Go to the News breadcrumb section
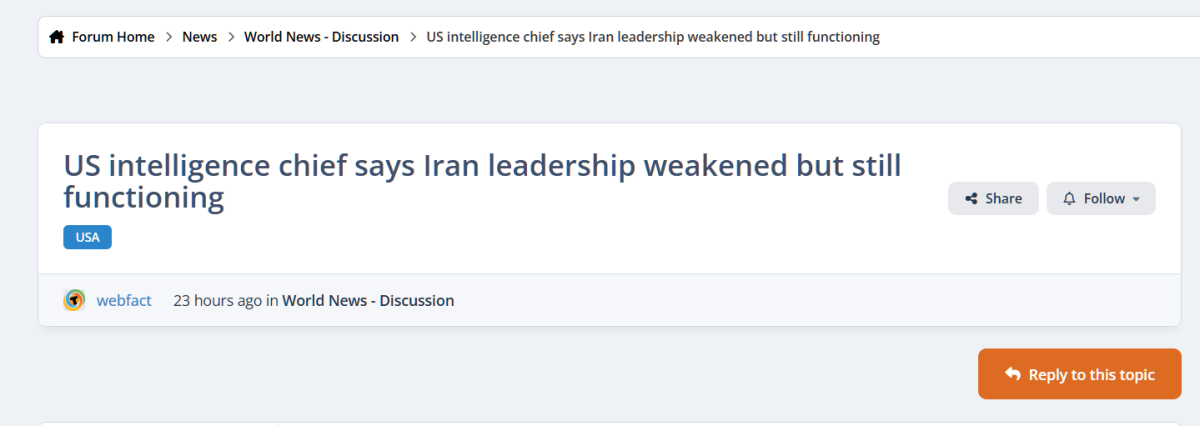The height and width of the screenshot is (426, 1200). (199, 37)
